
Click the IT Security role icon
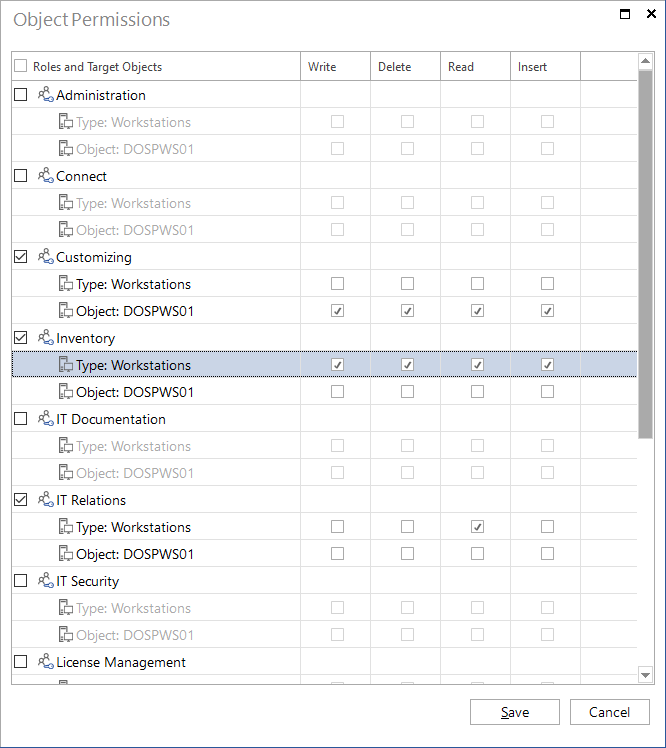pos(46,581)
